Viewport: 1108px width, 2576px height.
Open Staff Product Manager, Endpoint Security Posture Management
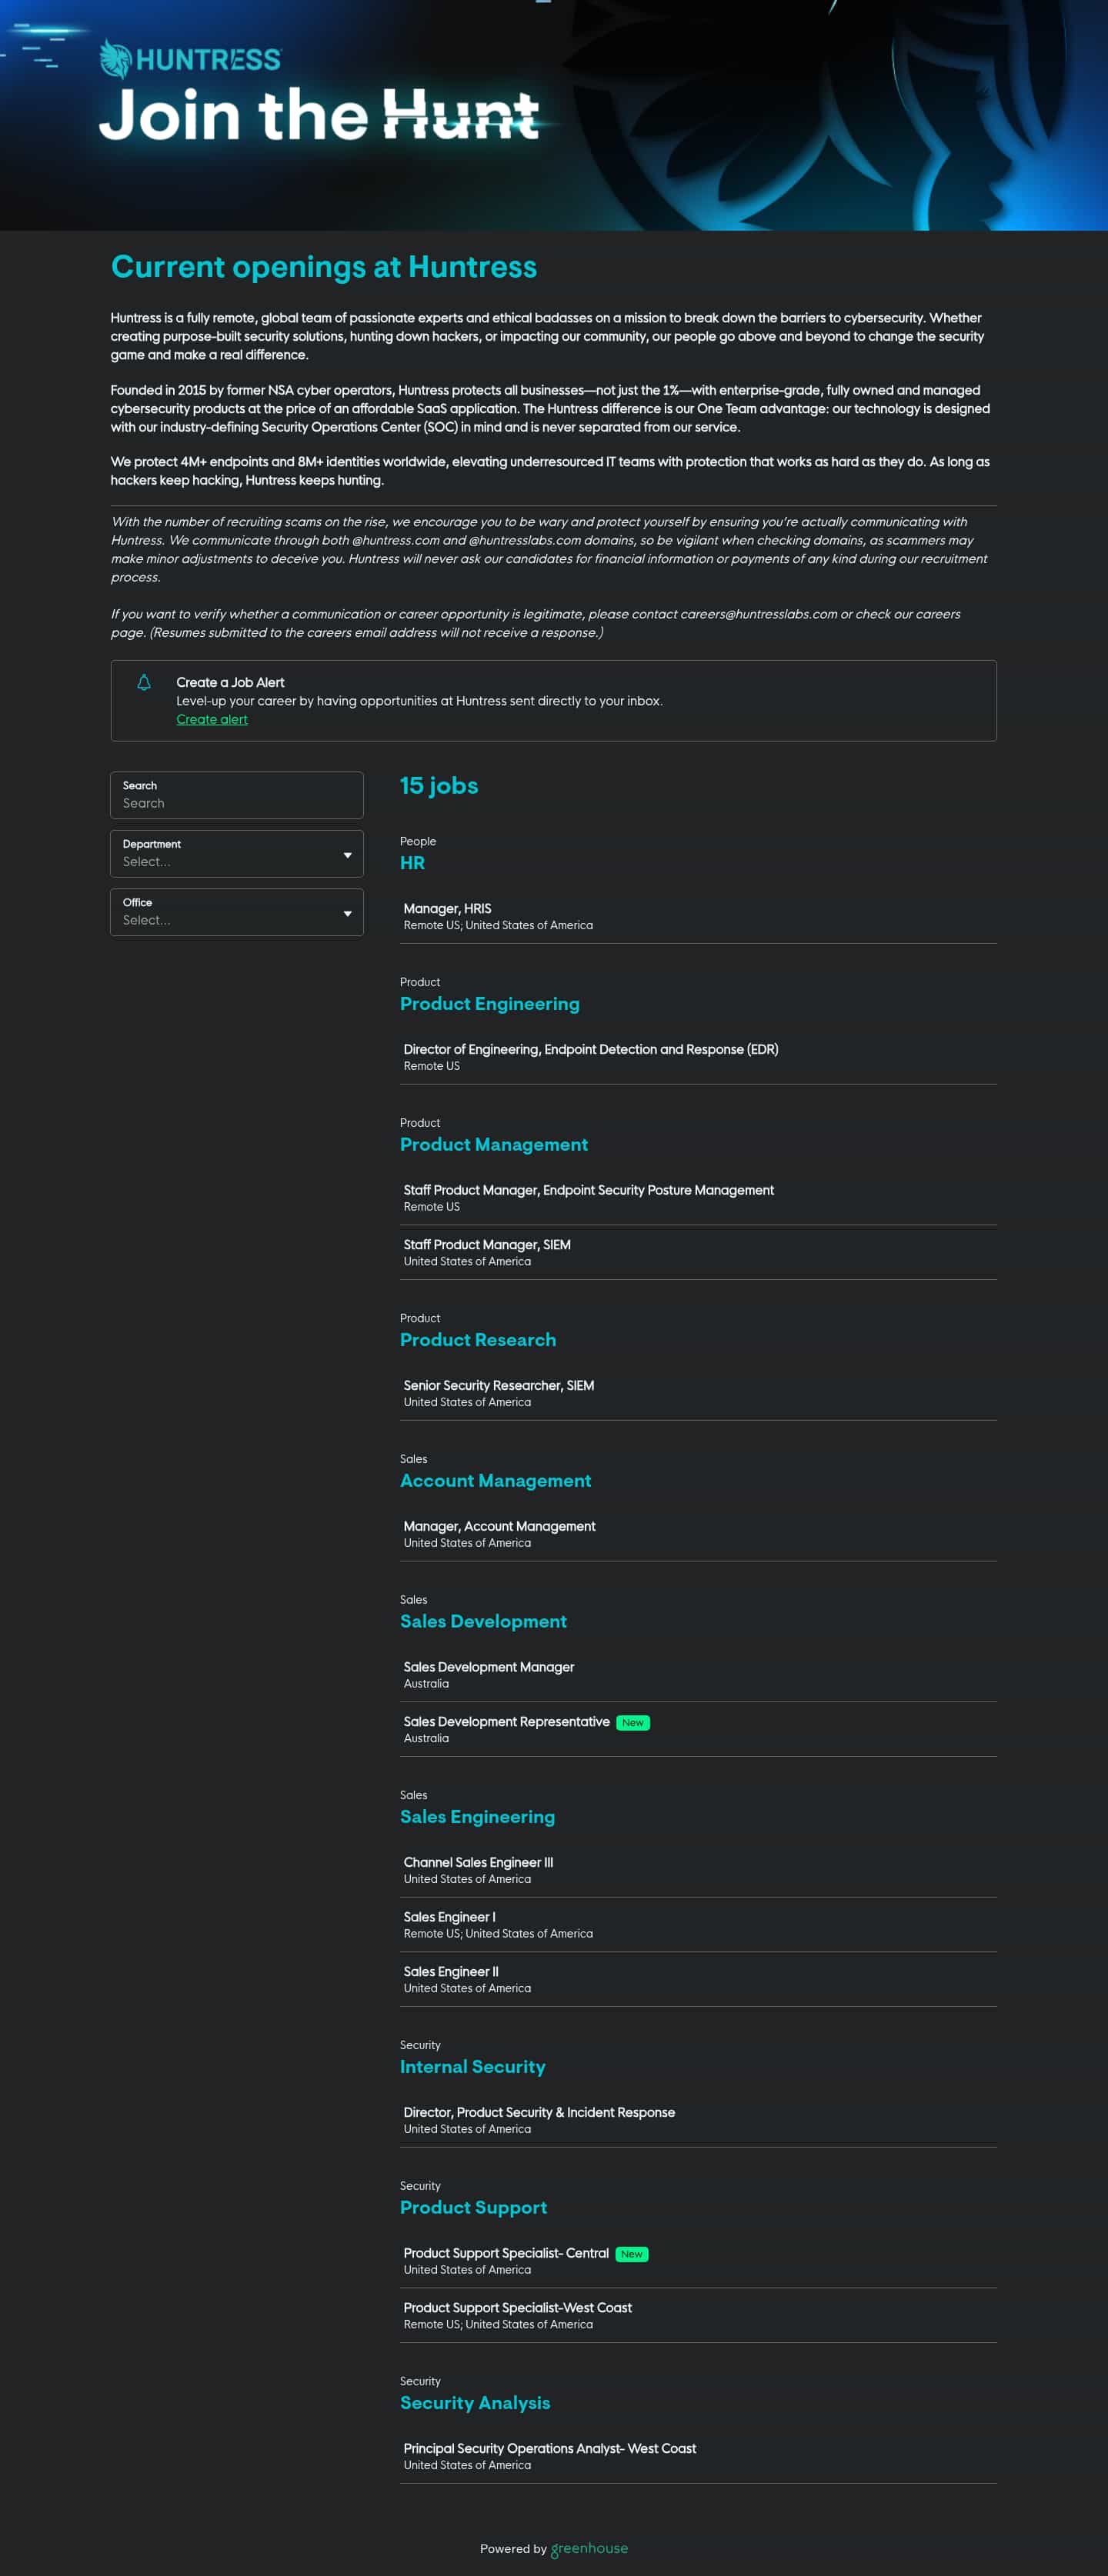(698, 1198)
